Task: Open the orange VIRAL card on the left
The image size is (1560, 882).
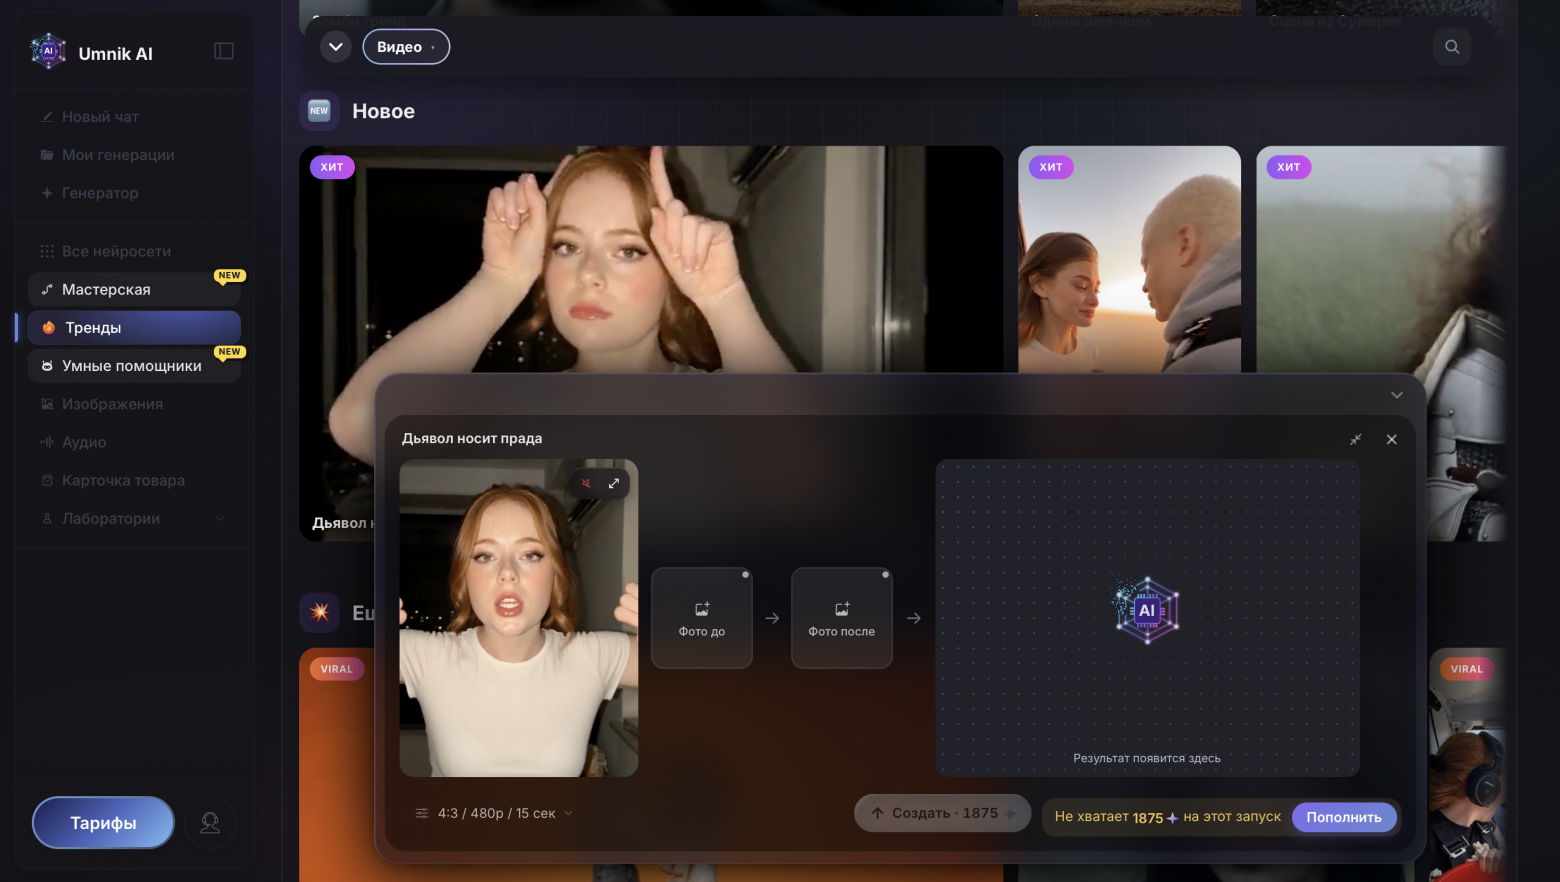Action: 336,765
